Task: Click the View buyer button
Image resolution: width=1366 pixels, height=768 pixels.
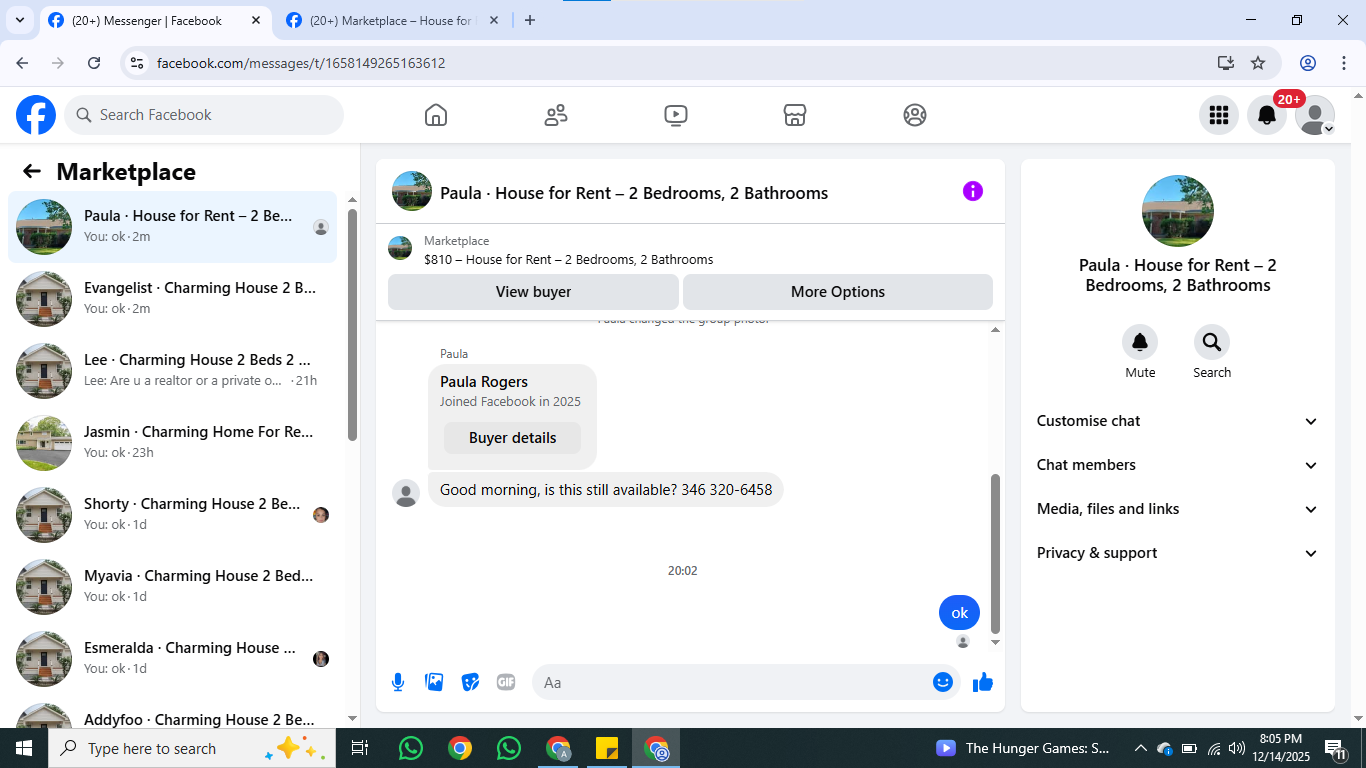Action: pyautogui.click(x=533, y=292)
